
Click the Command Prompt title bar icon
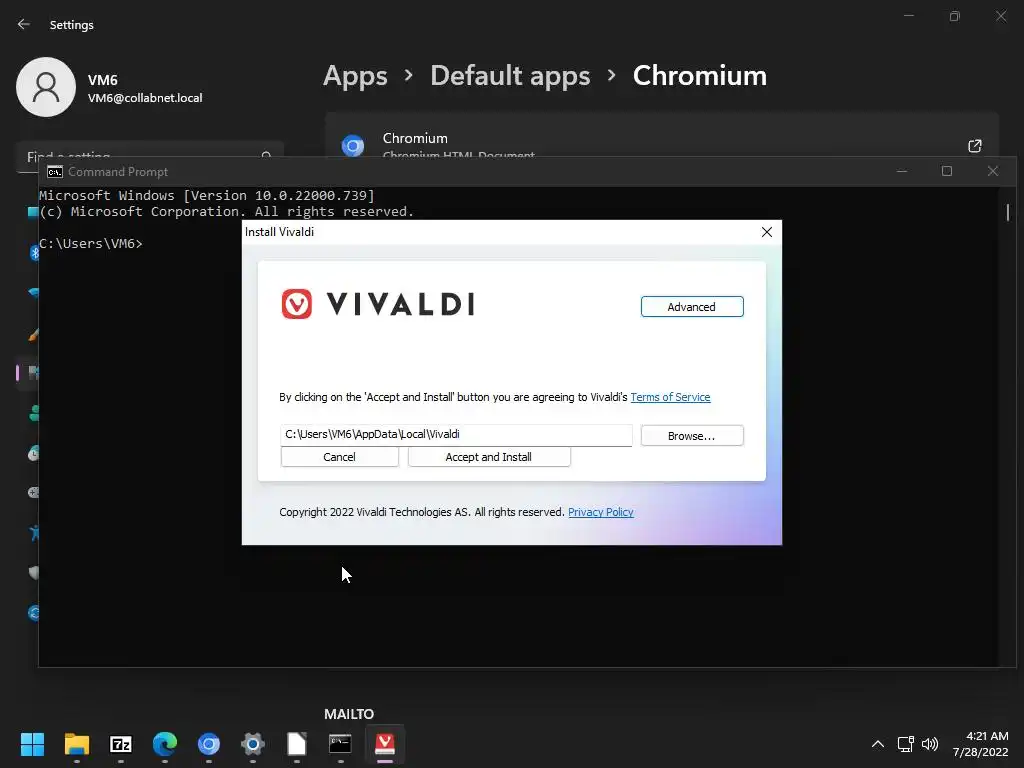pyautogui.click(x=55, y=172)
